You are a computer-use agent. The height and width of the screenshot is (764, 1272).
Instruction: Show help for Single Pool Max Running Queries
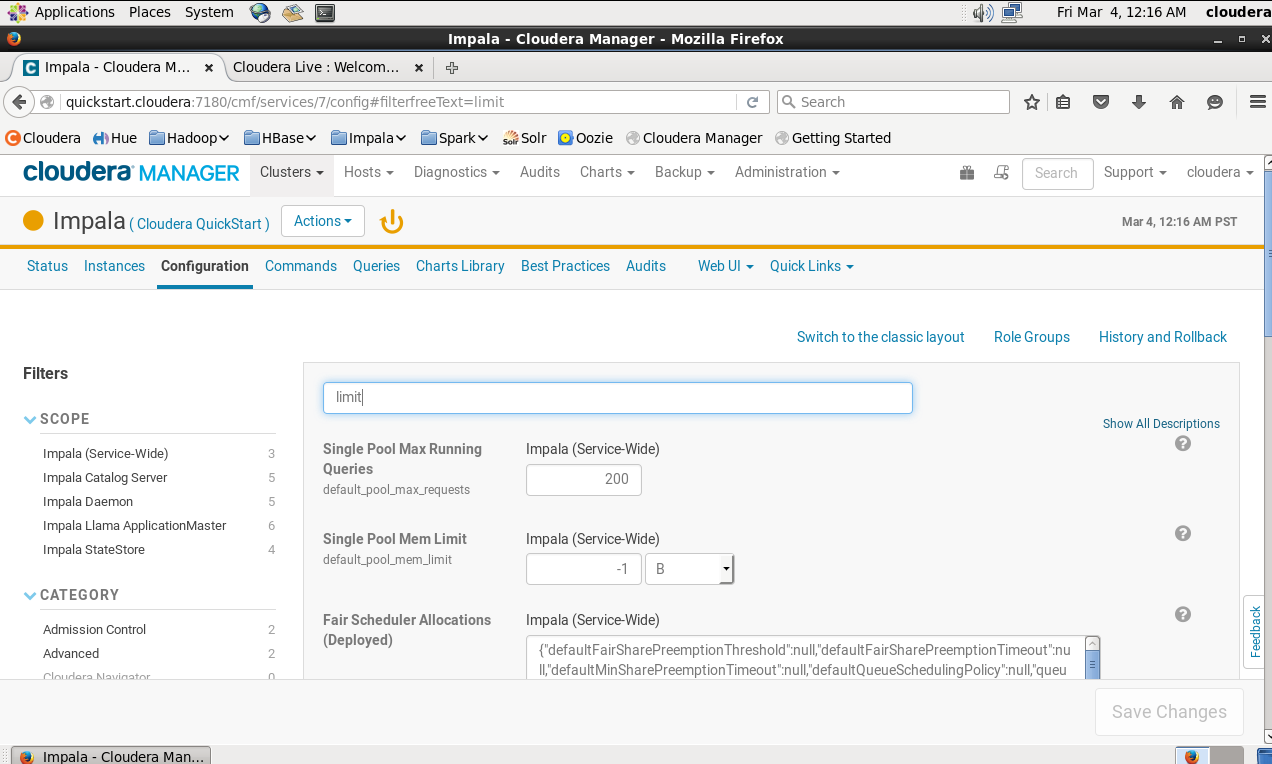click(1183, 443)
